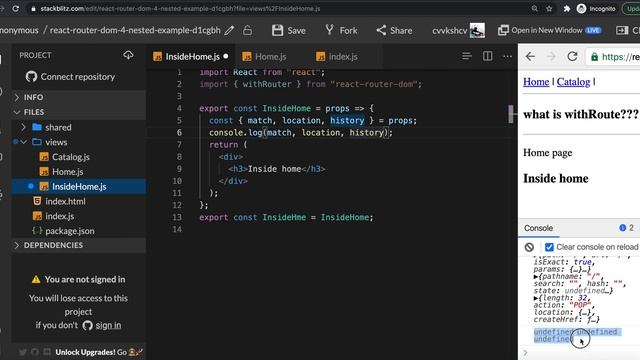This screenshot has width=640, height=360.
Task: Click editor minimap scrollbar marker
Action: click(511, 114)
